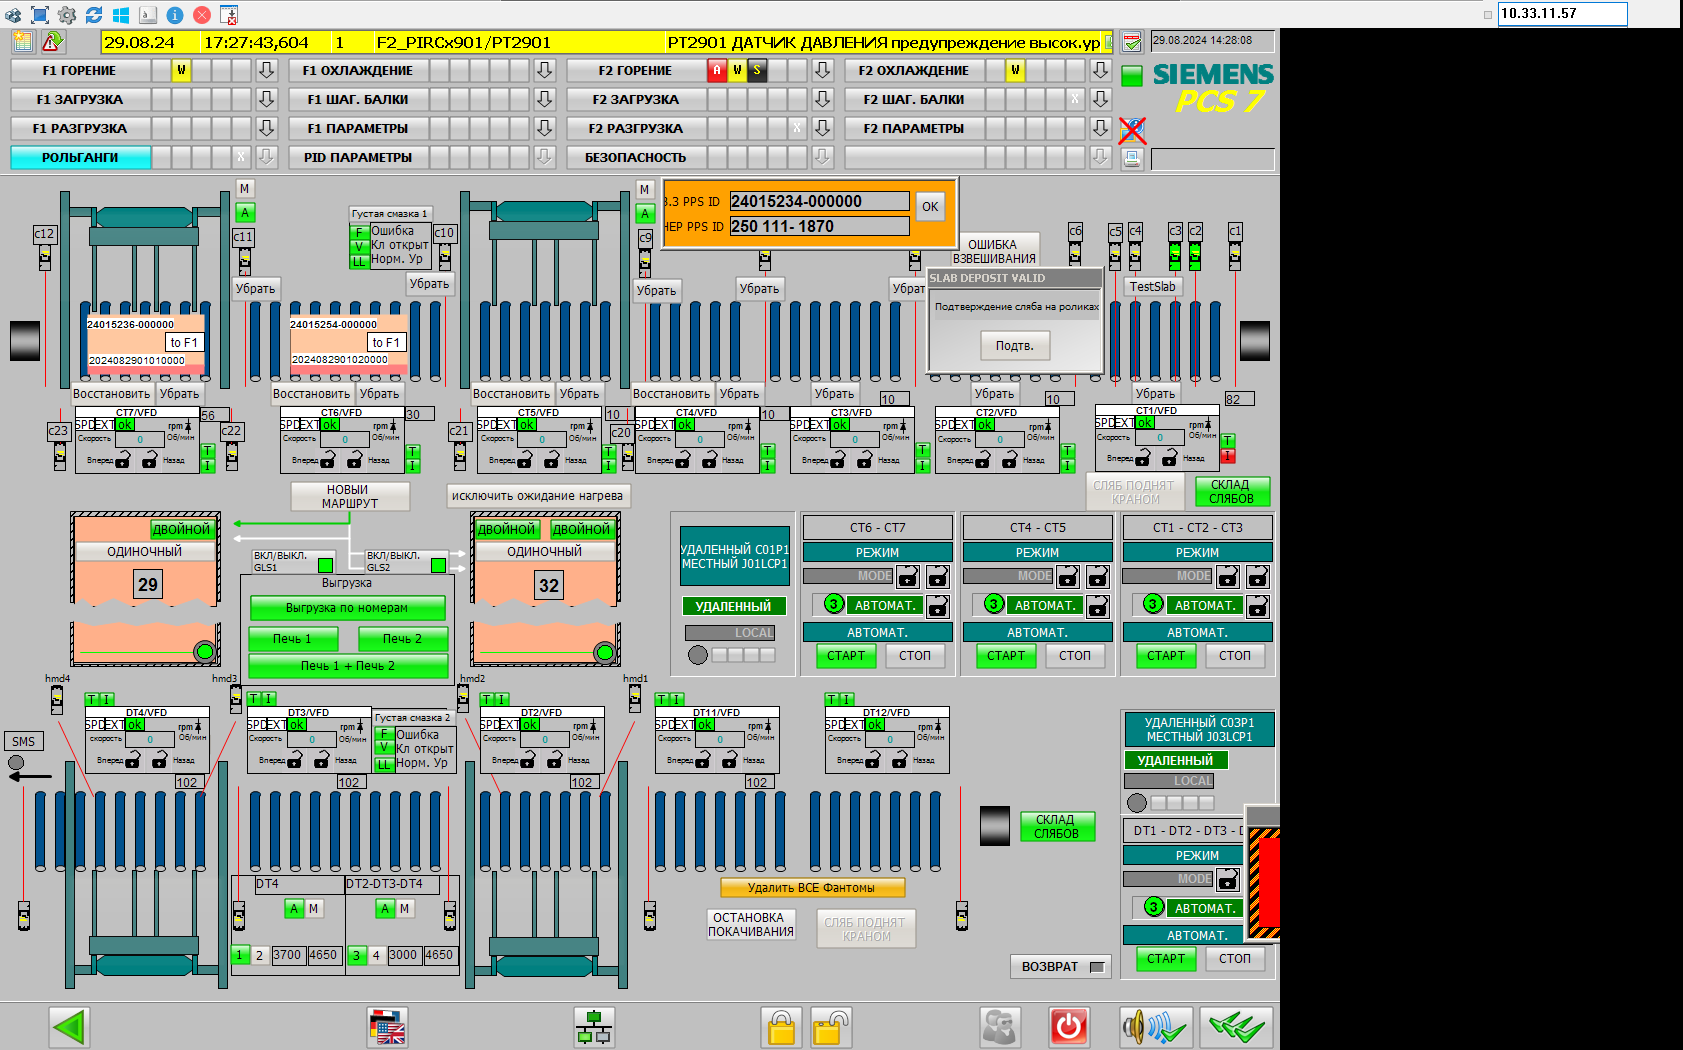1683x1050 pixels.
Task: Acknowledge the alarm line with the checkmark icon
Action: point(1132,42)
